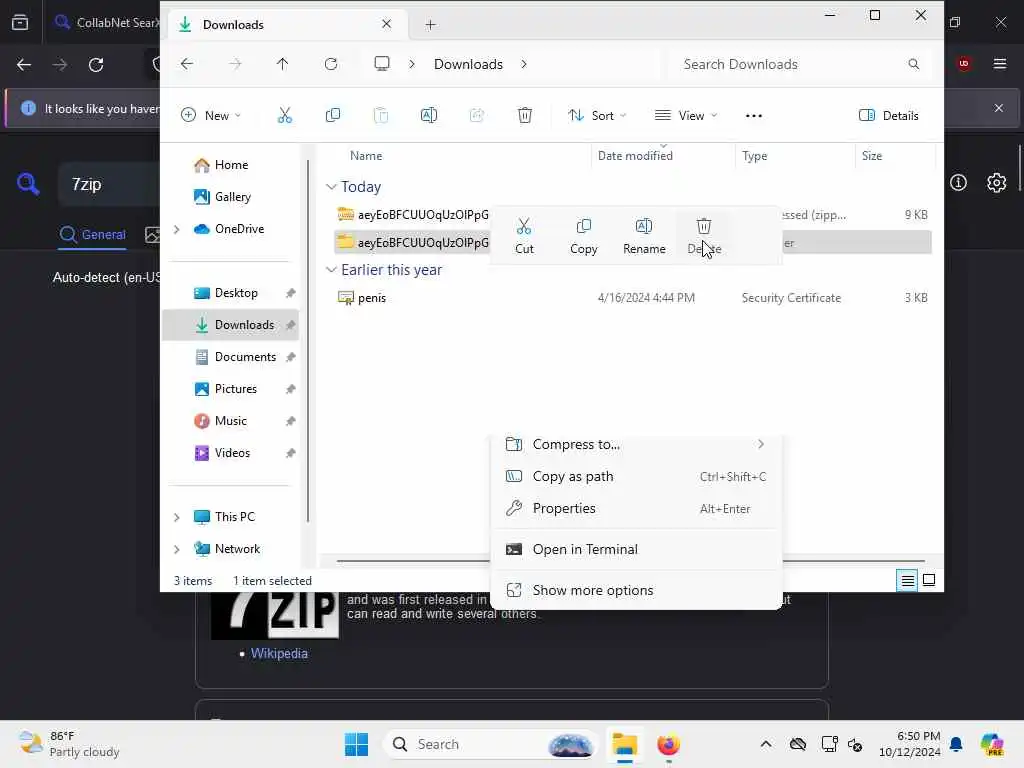The width and height of the screenshot is (1024, 768).
Task: Open the See more three-dots menu
Action: pos(754,116)
